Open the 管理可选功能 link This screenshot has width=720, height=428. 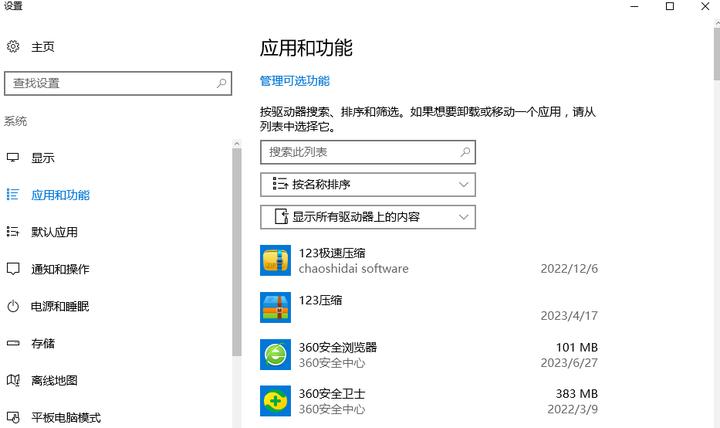(295, 81)
